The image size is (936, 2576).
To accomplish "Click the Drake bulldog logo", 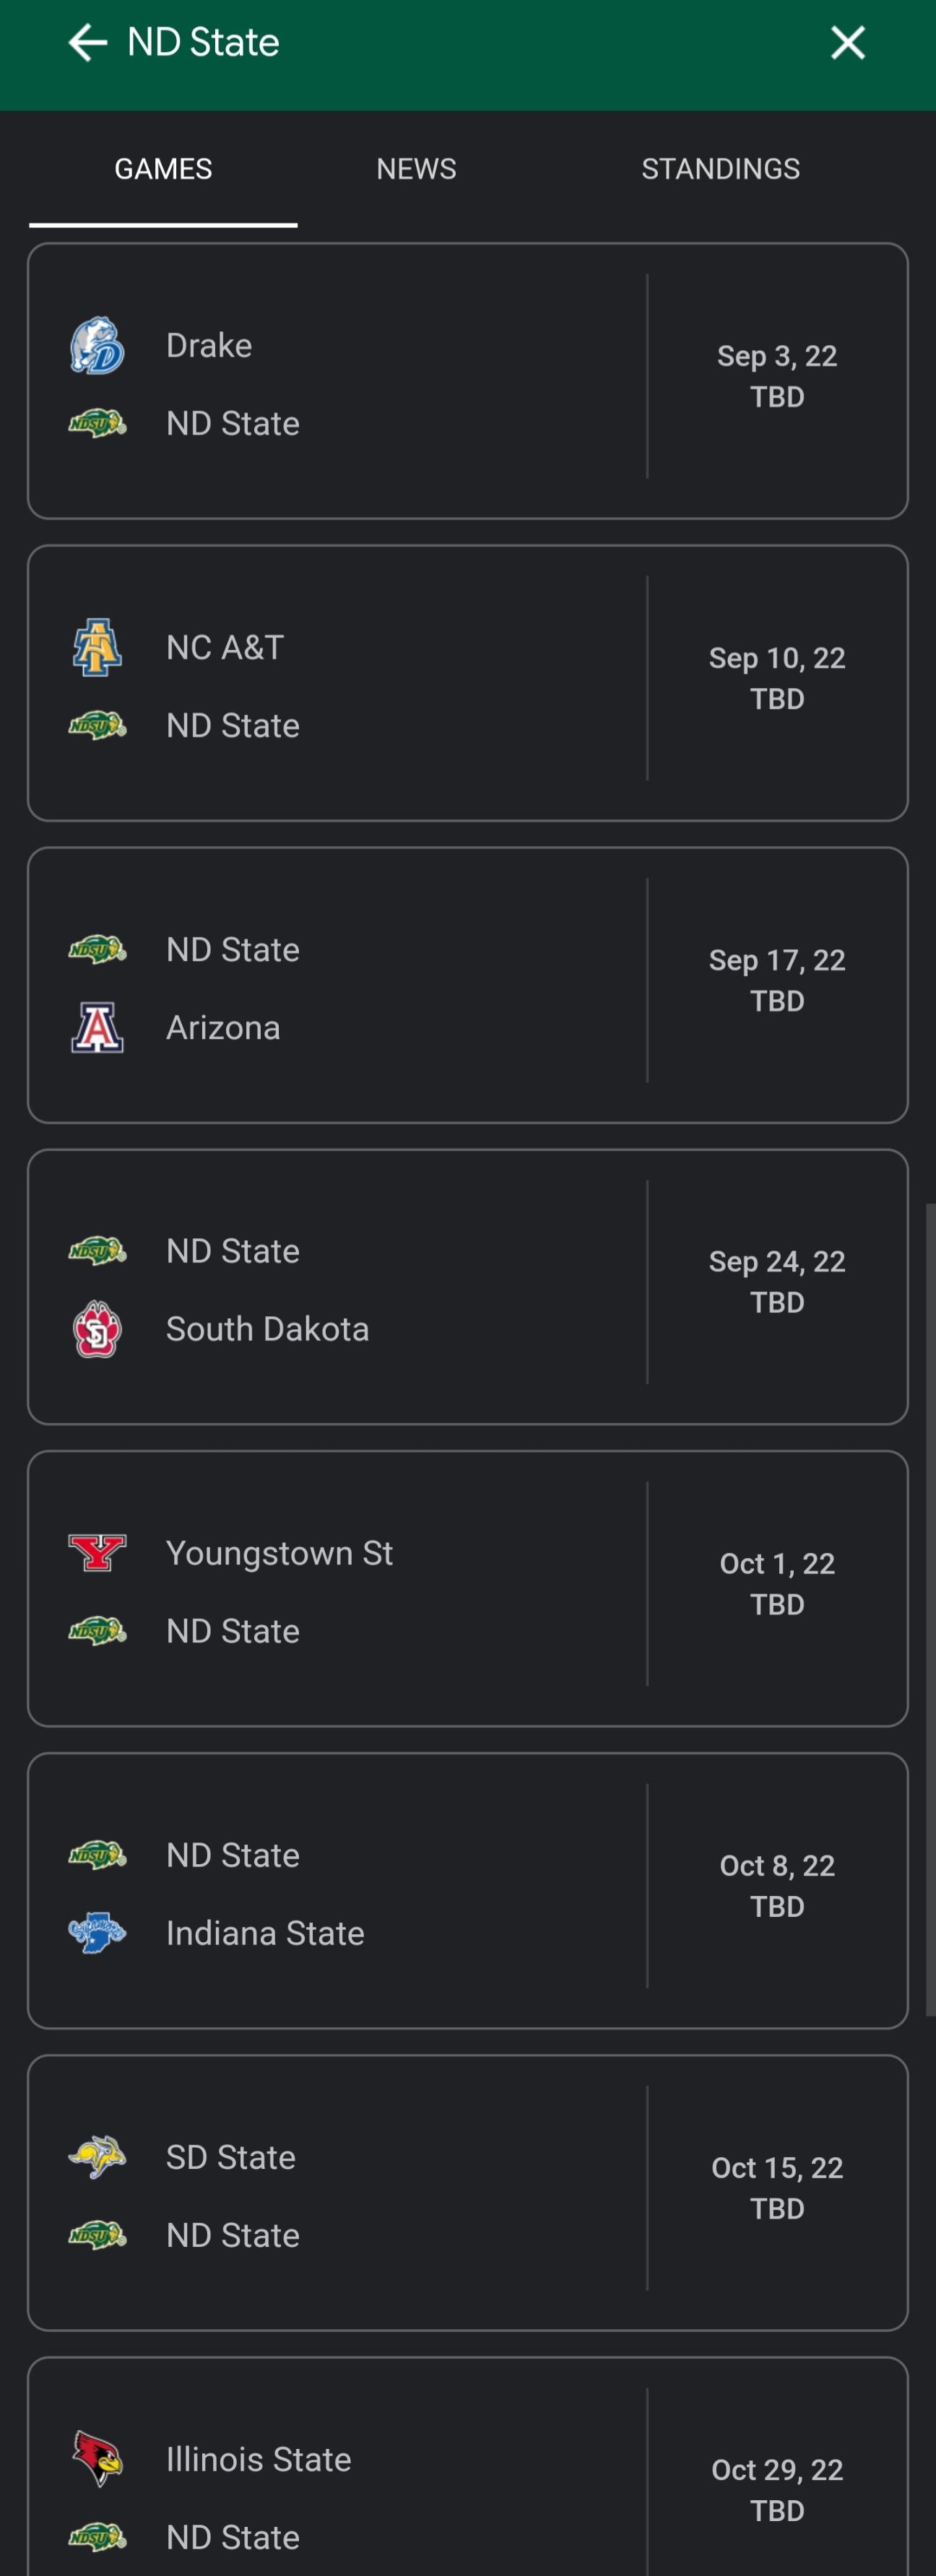I will coord(97,346).
